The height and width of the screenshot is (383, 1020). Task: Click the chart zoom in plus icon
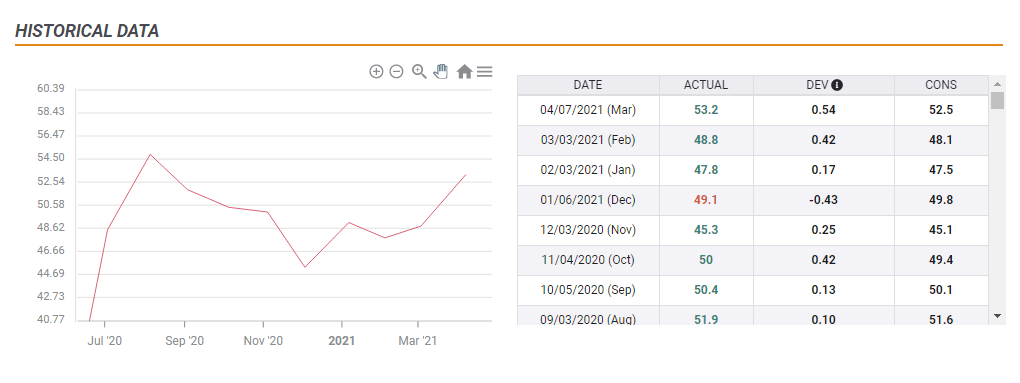coord(376,72)
